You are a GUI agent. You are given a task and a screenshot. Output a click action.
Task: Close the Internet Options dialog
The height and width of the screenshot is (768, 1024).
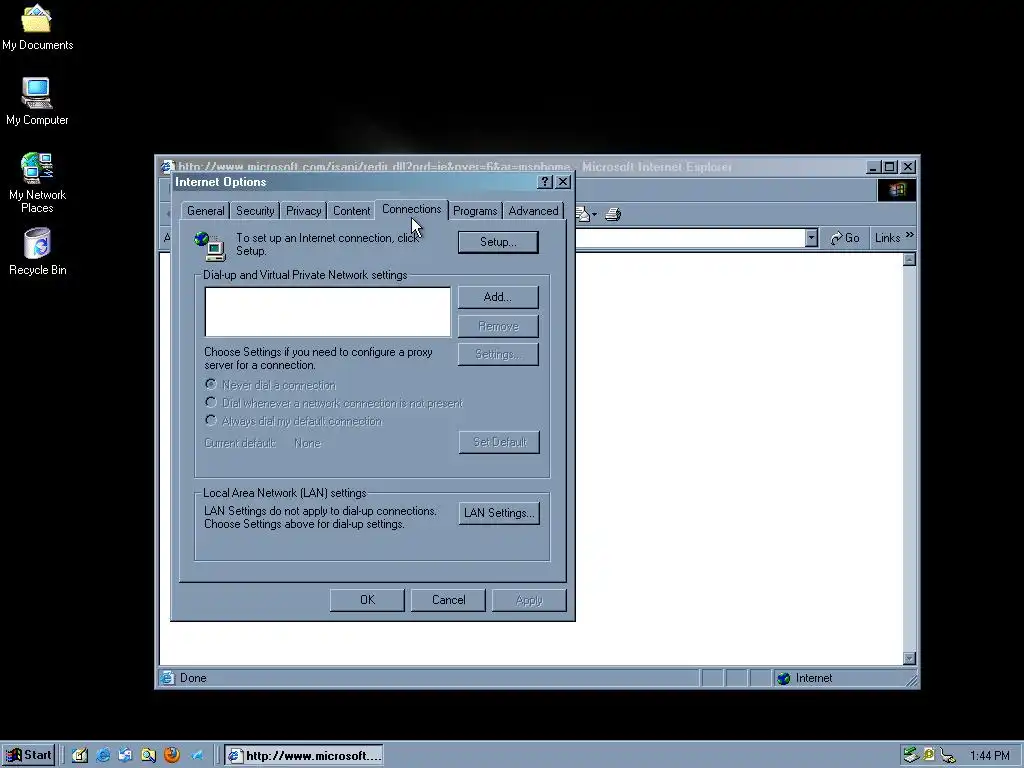pos(563,182)
